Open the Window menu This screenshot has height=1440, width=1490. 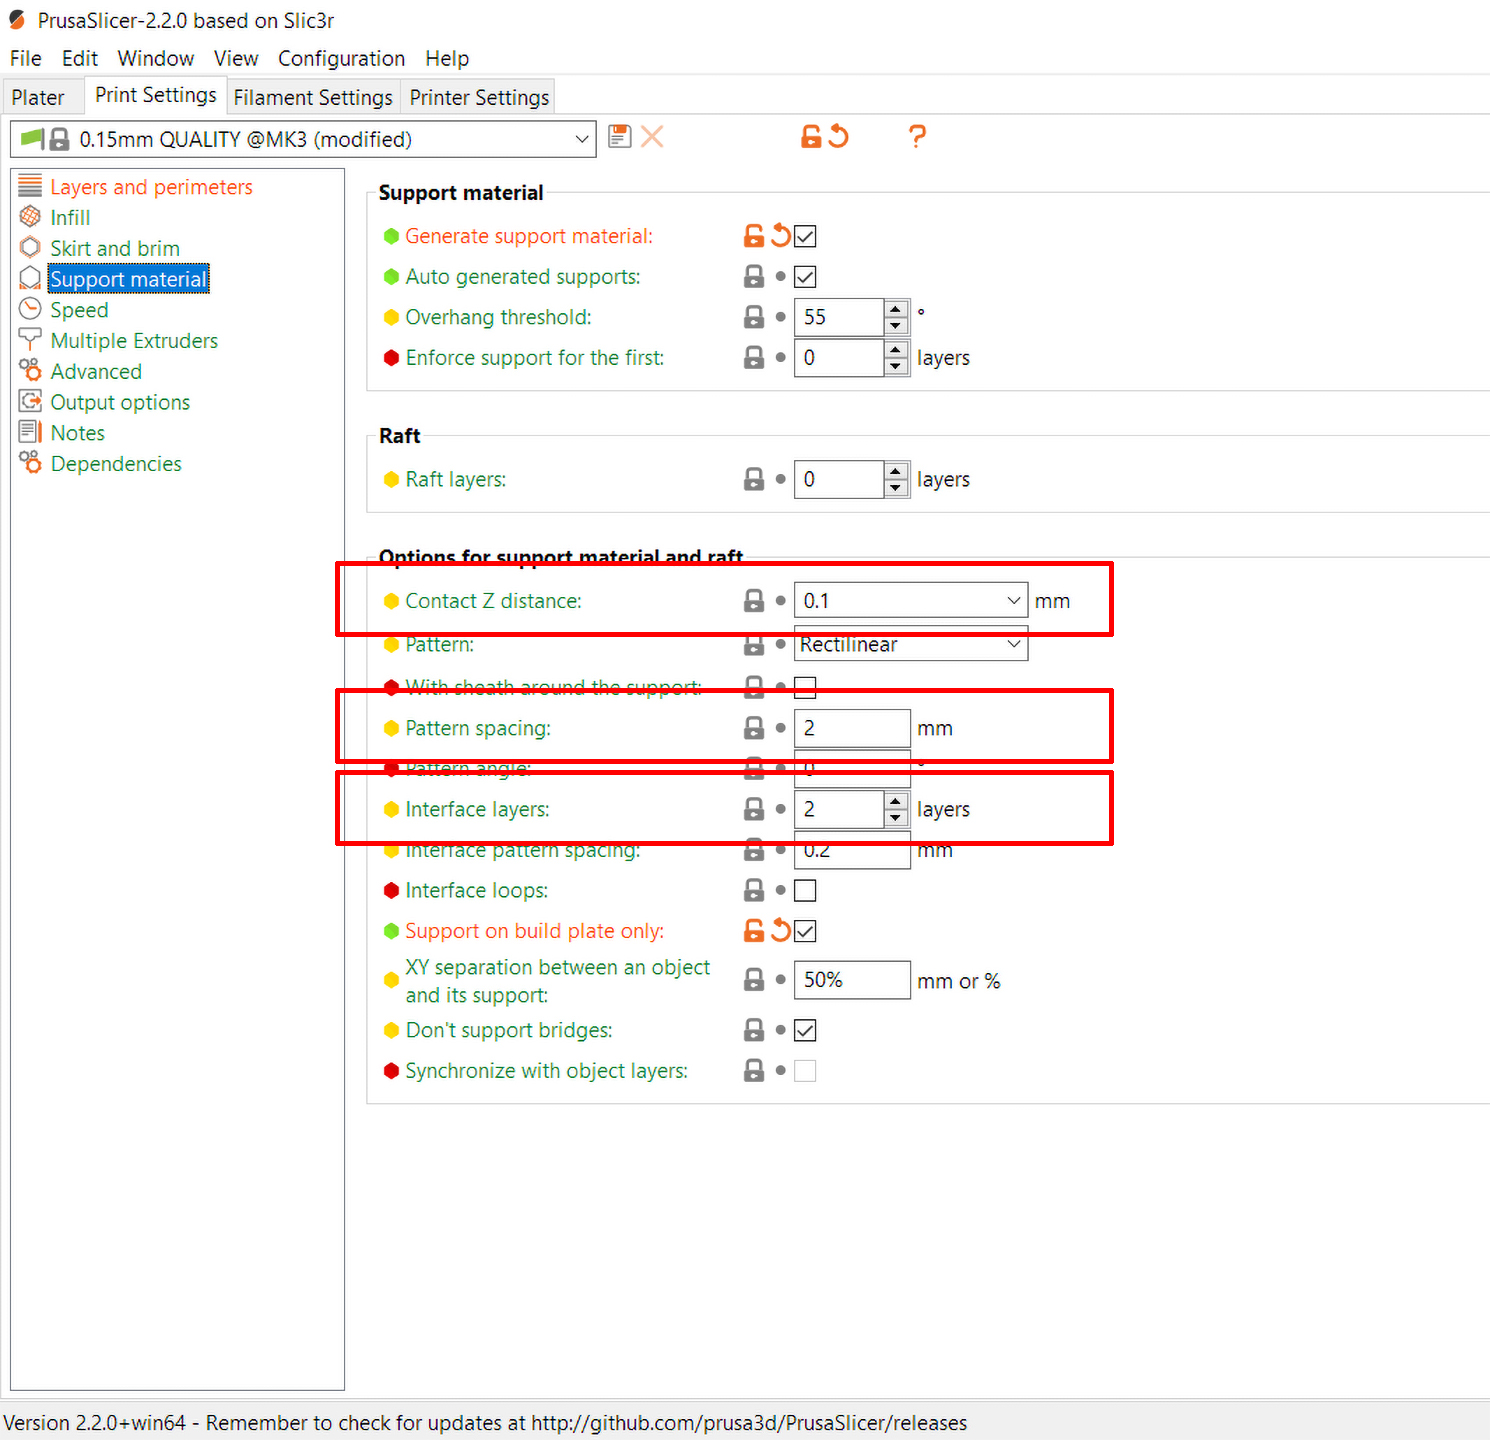click(x=156, y=58)
